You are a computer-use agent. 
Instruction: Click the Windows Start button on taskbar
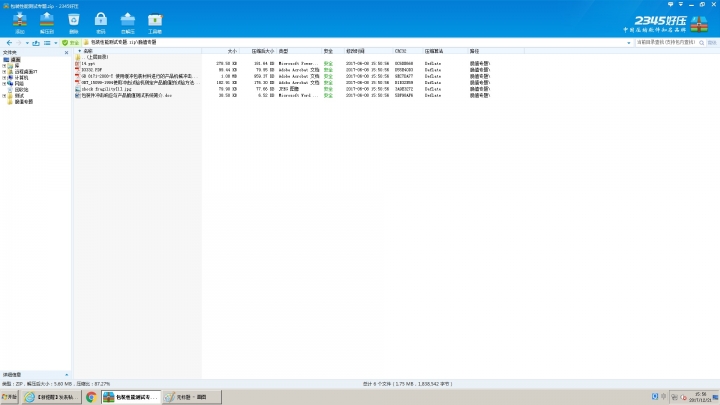coord(11,397)
